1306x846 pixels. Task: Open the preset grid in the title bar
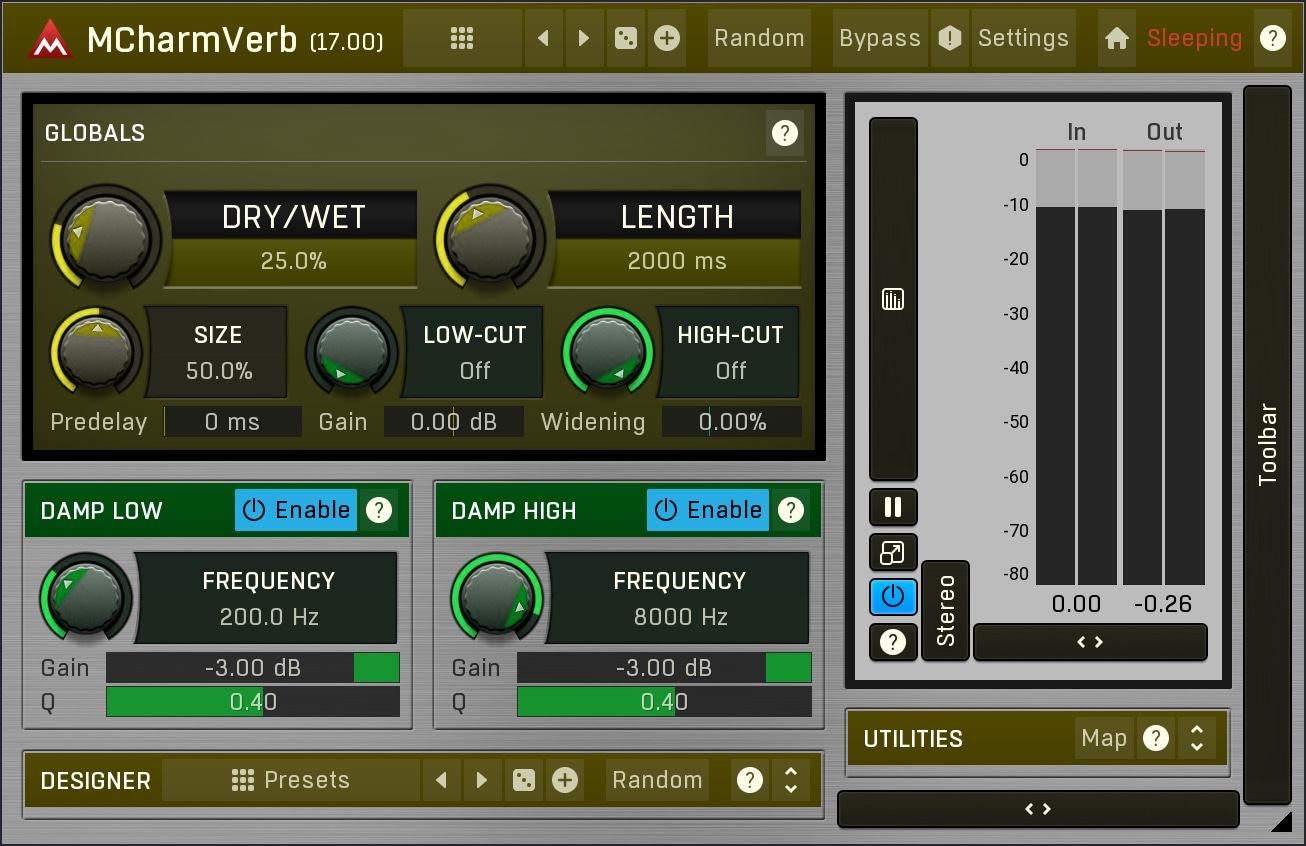461,39
